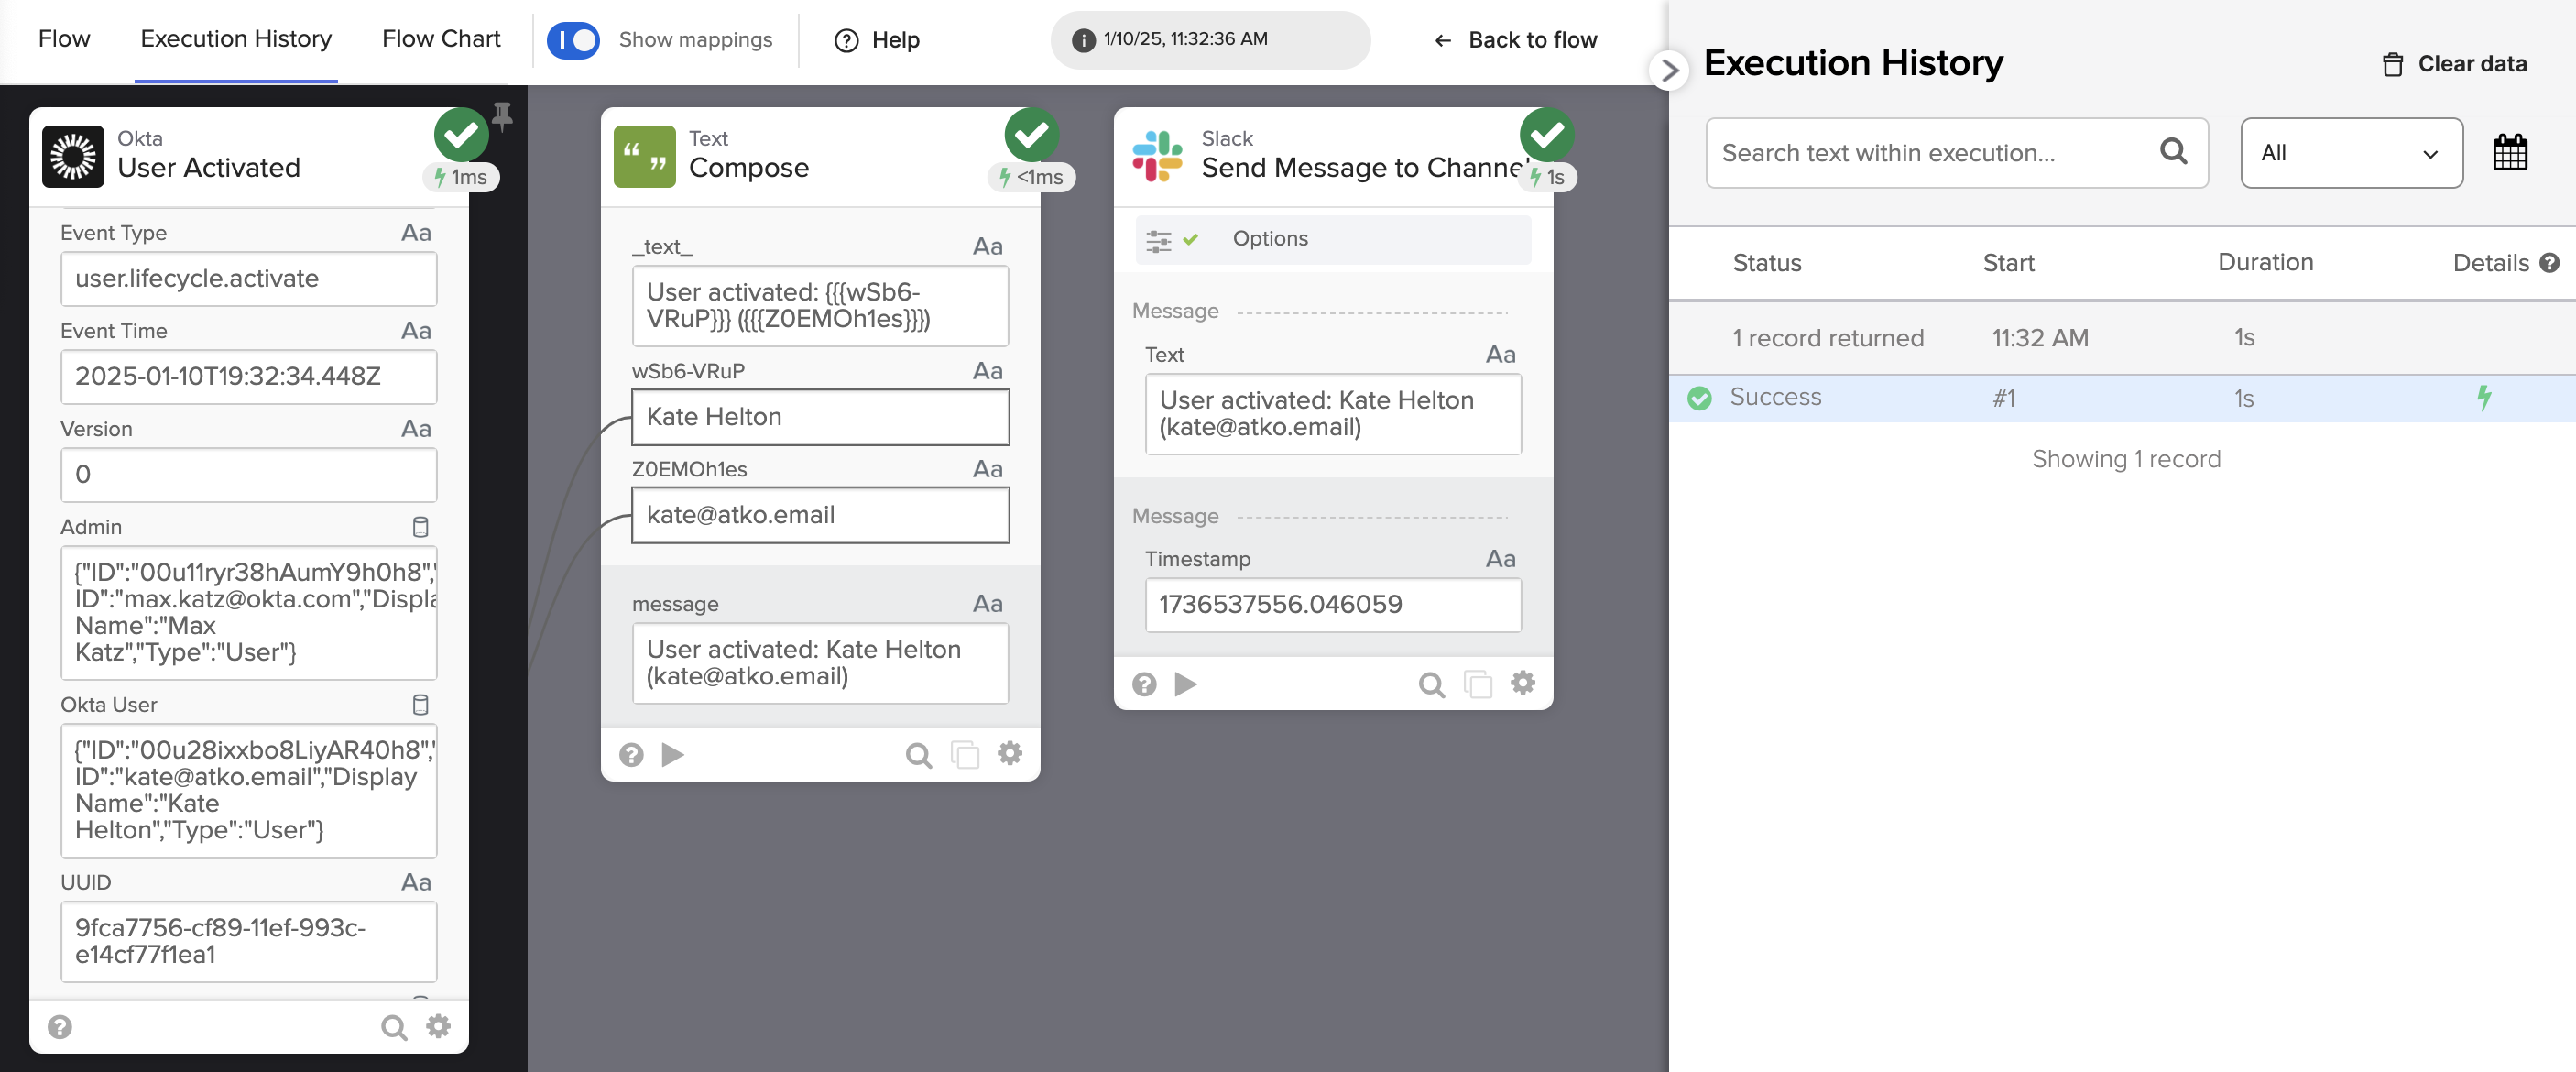Toggle Show mappings off

[x=573, y=40]
